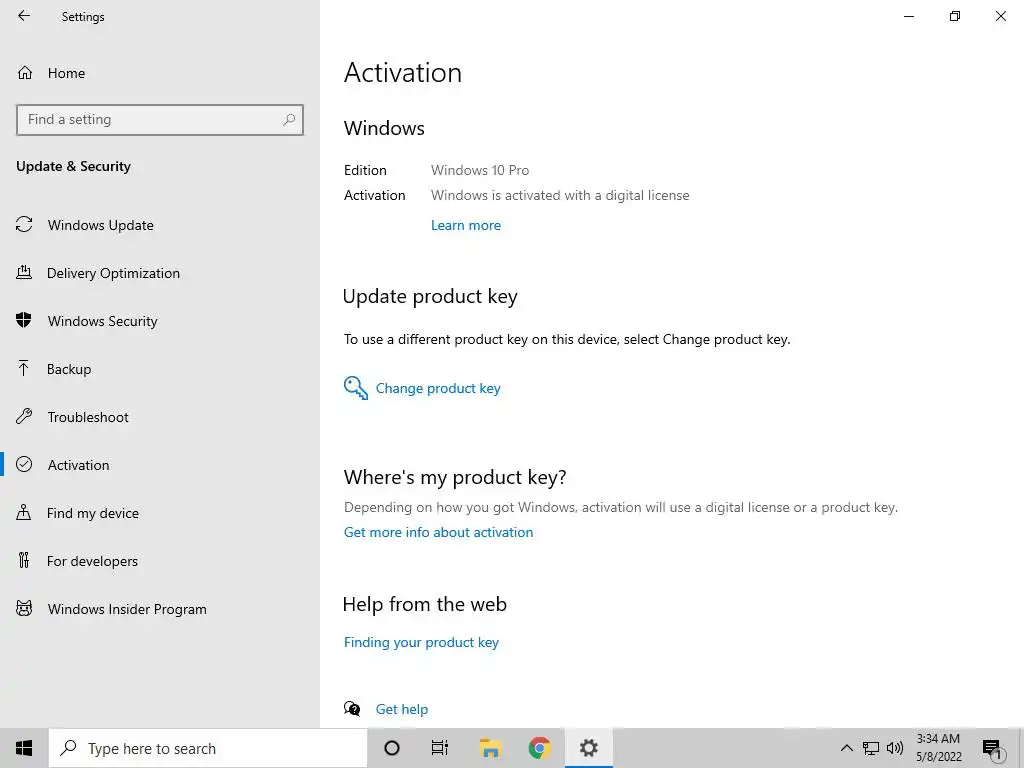Open Cortana circle on the taskbar
Screen dimensions: 1024x768
(392, 748)
